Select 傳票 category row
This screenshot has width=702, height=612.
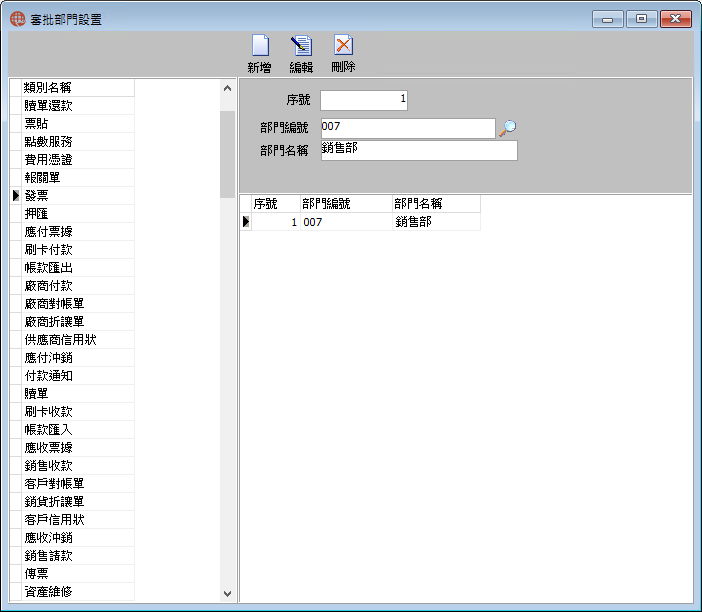[x=78, y=573]
